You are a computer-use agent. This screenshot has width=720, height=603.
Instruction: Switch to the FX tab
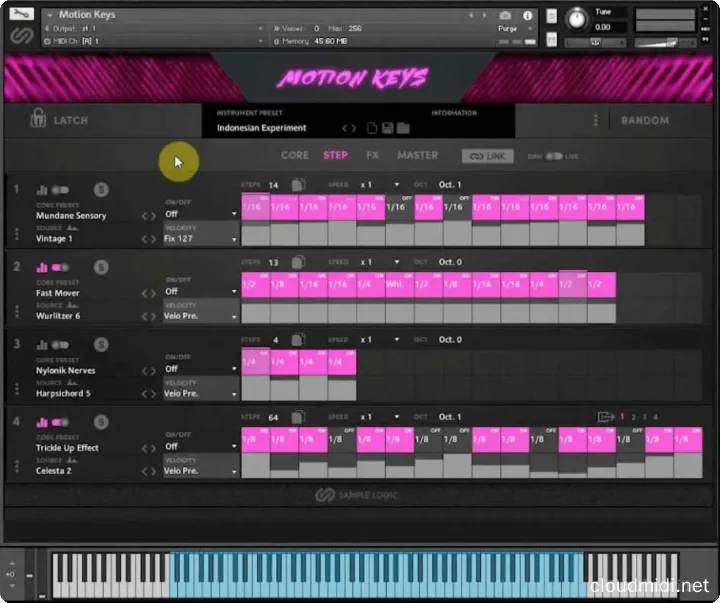click(x=372, y=156)
